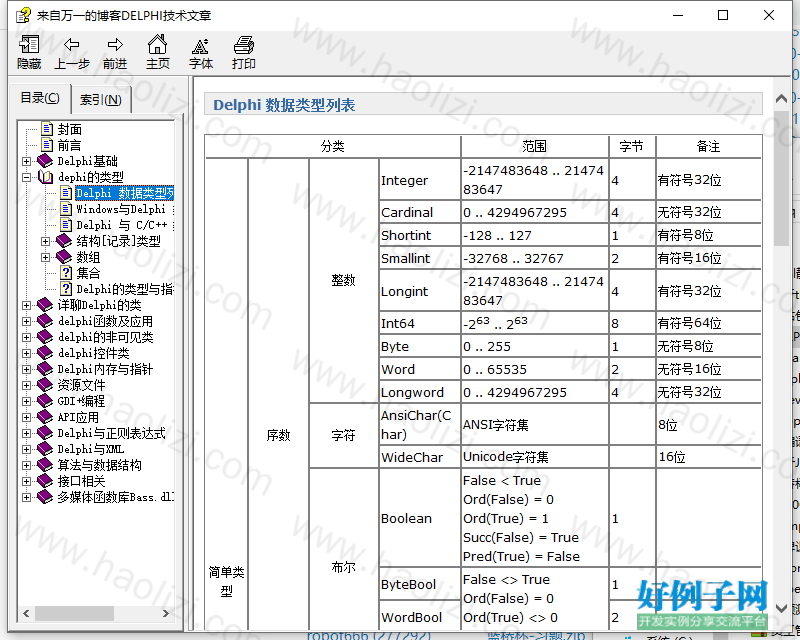Image resolution: width=800 pixels, height=640 pixels.
Task: Expand the Delphi基础 book node
Action: 26,161
